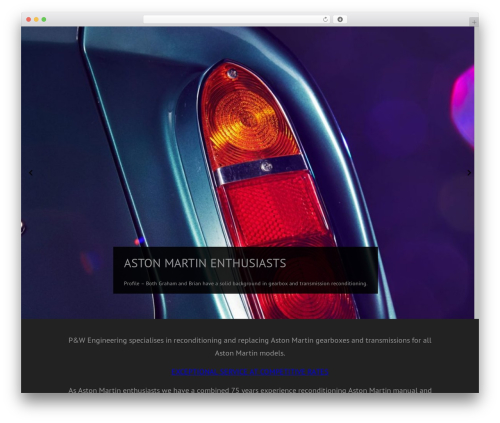The image size is (500, 423).
Task: Click the Aston Martin Enthusiasts slide heading
Action: [205, 263]
